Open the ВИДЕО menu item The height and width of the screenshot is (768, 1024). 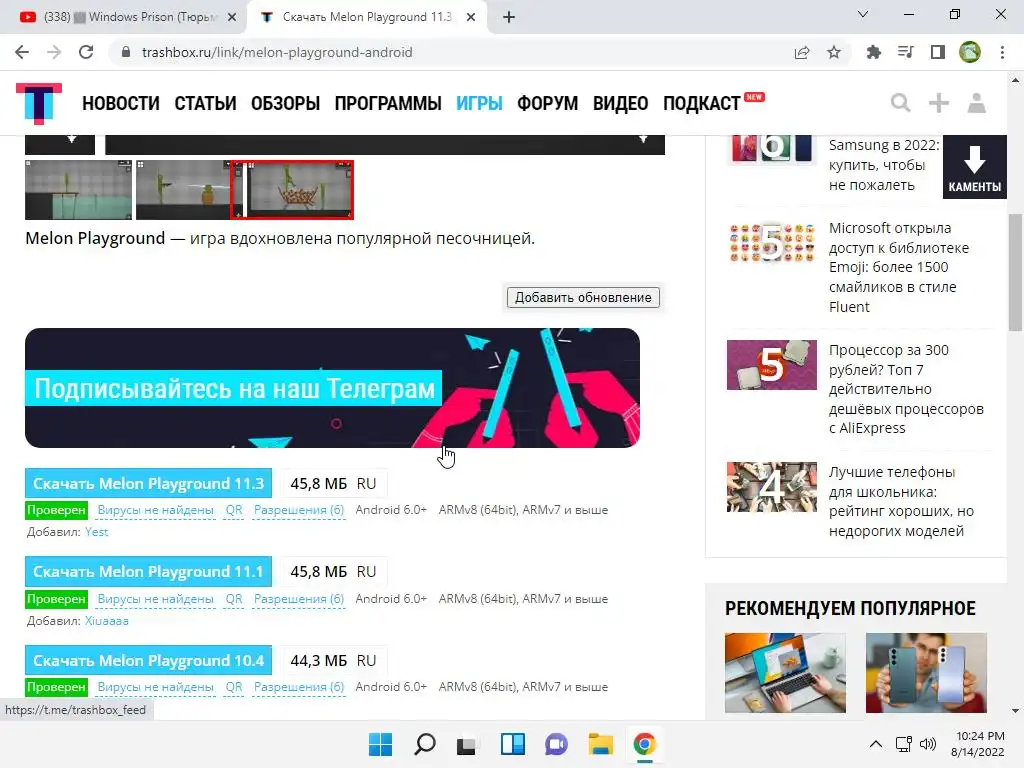[x=620, y=103]
